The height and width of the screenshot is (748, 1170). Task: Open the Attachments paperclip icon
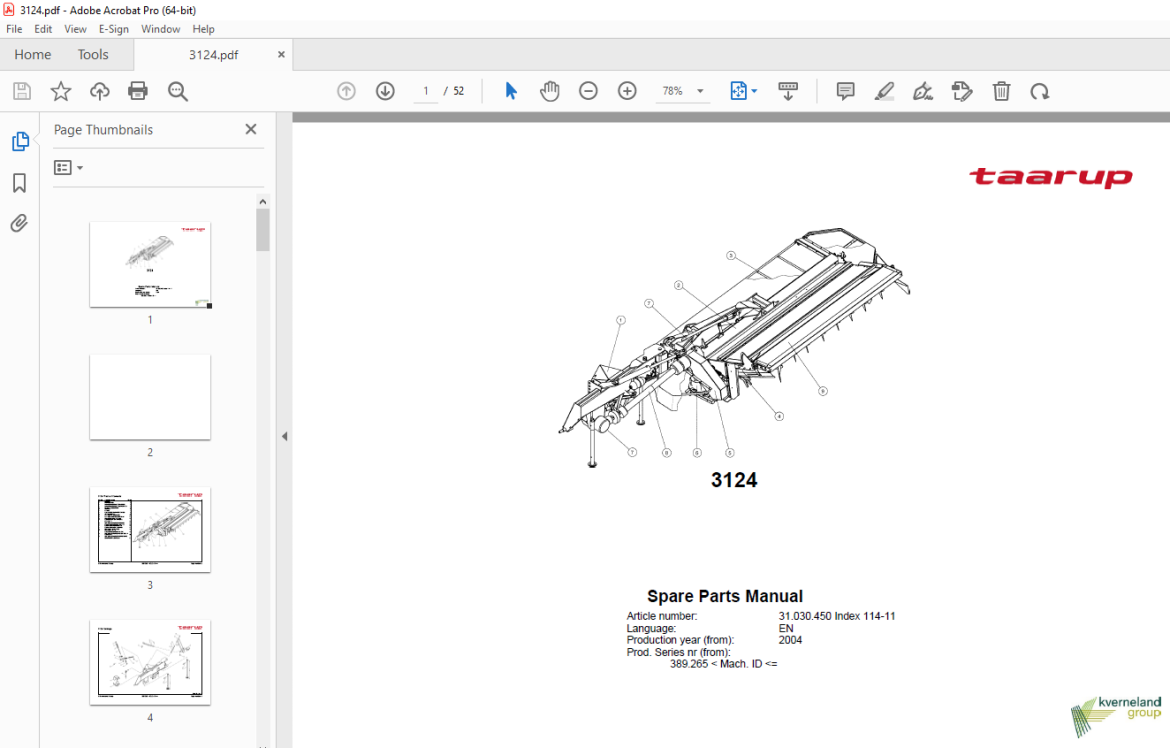[x=19, y=223]
